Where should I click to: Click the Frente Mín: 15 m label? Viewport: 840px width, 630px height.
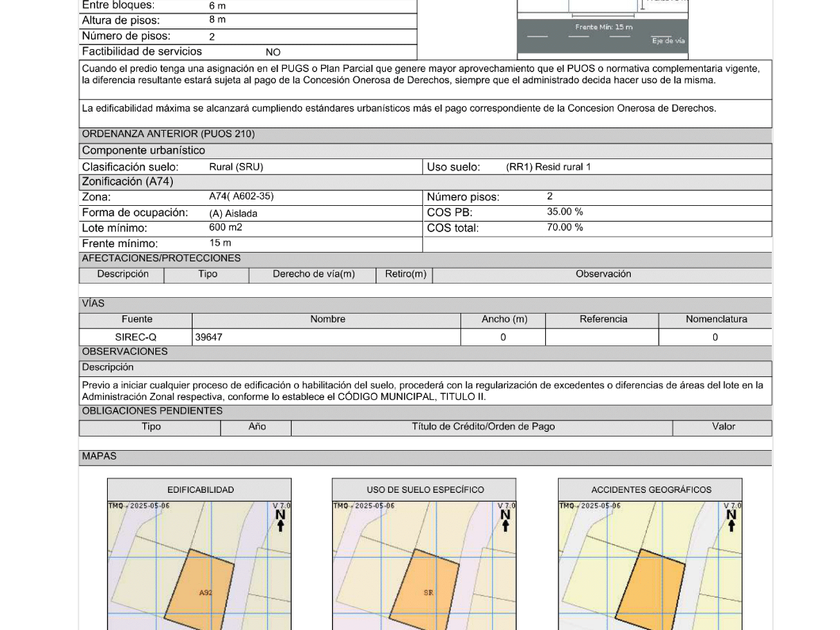click(603, 28)
